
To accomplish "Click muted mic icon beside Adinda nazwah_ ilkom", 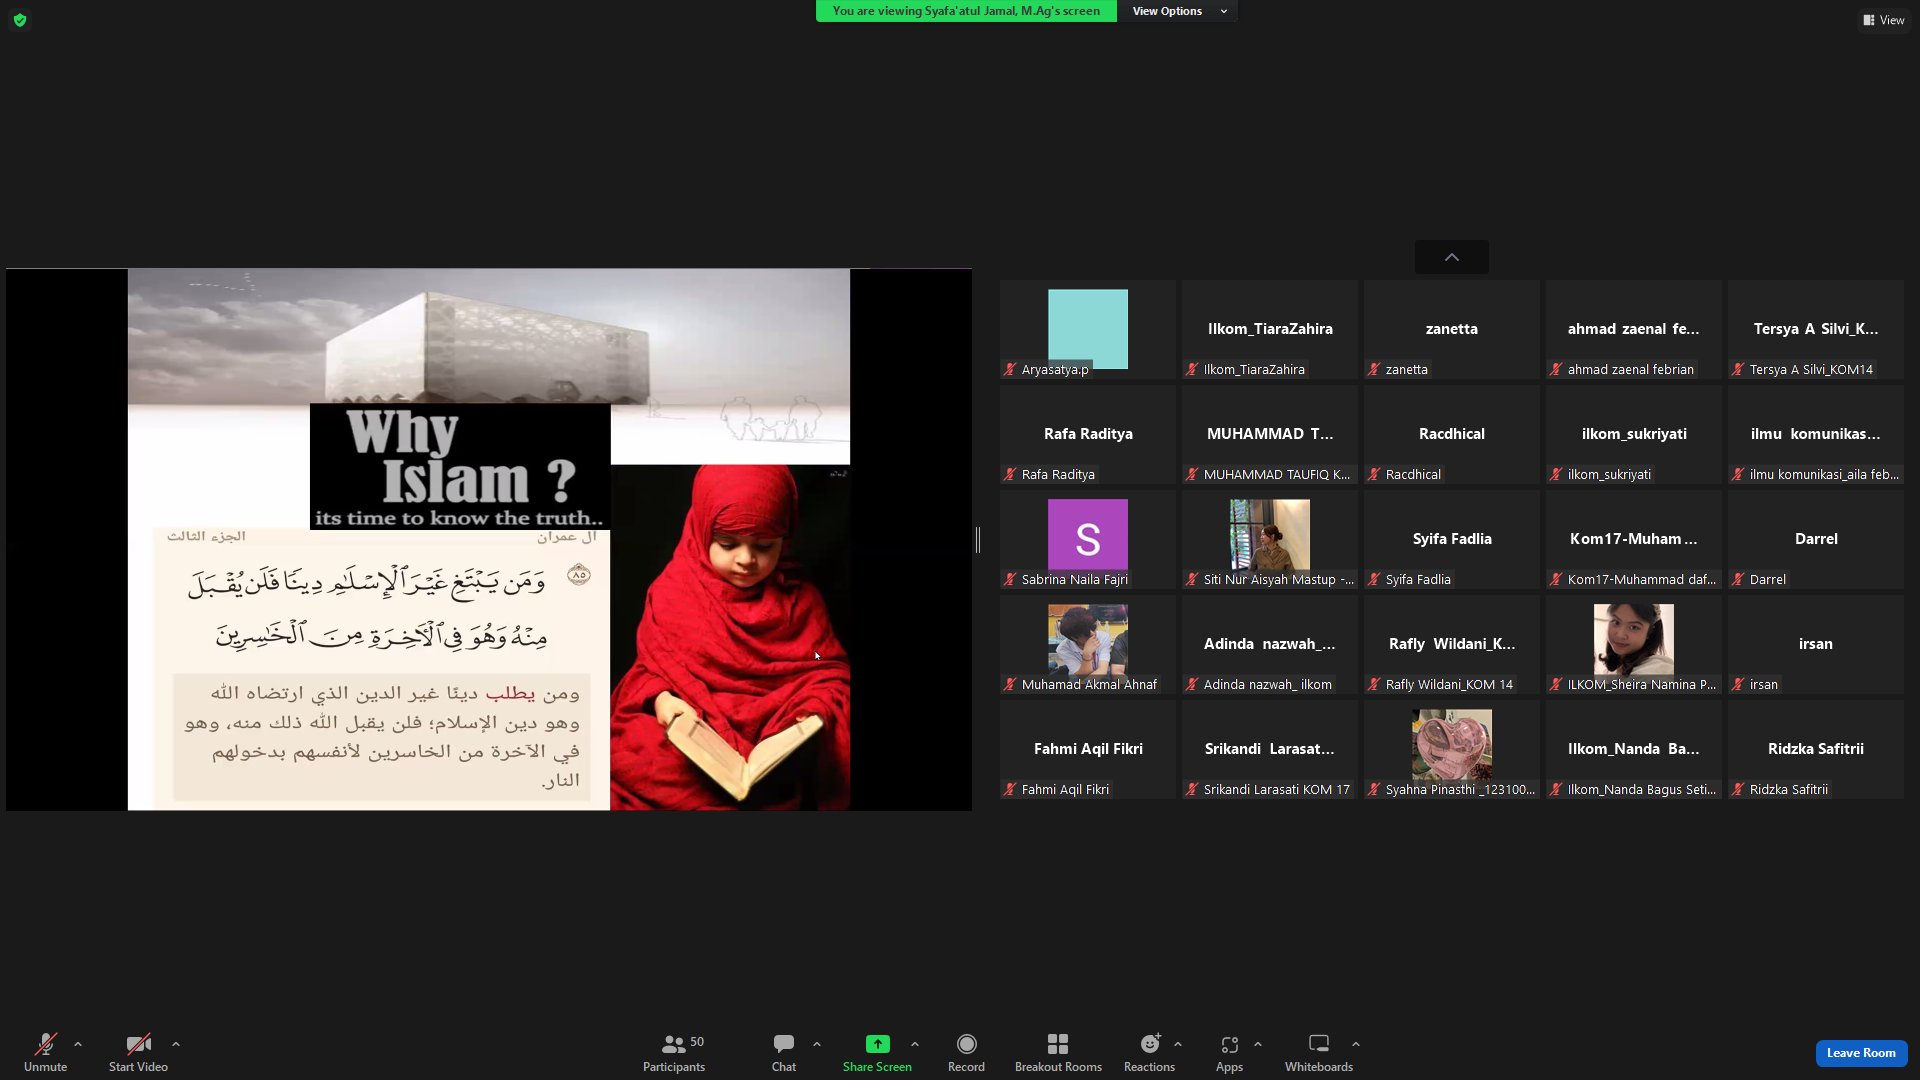I will (x=1192, y=684).
